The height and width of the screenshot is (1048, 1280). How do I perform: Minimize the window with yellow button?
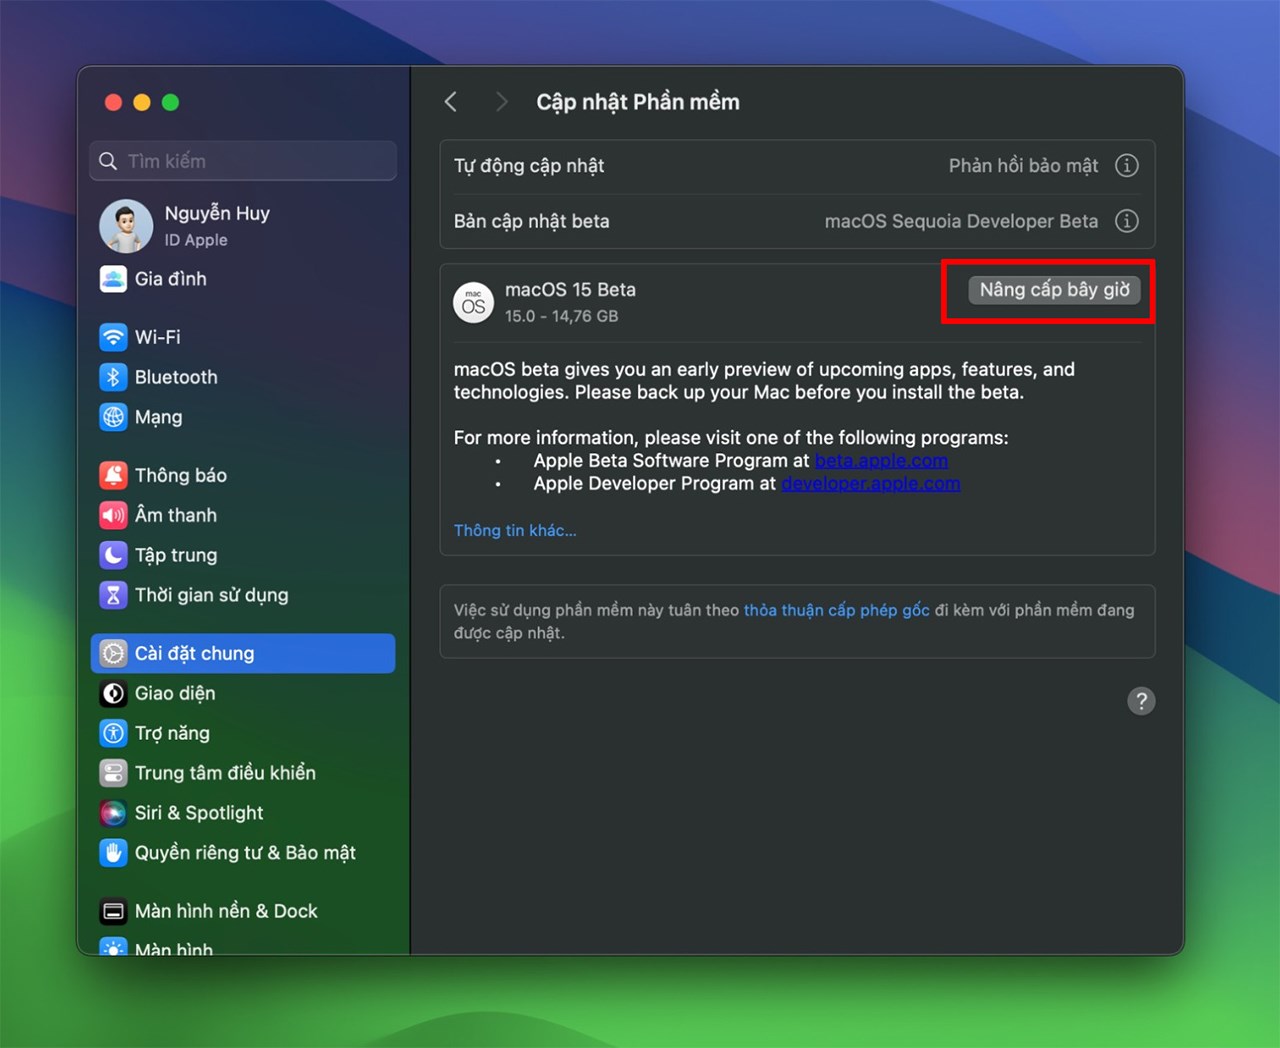click(x=142, y=102)
